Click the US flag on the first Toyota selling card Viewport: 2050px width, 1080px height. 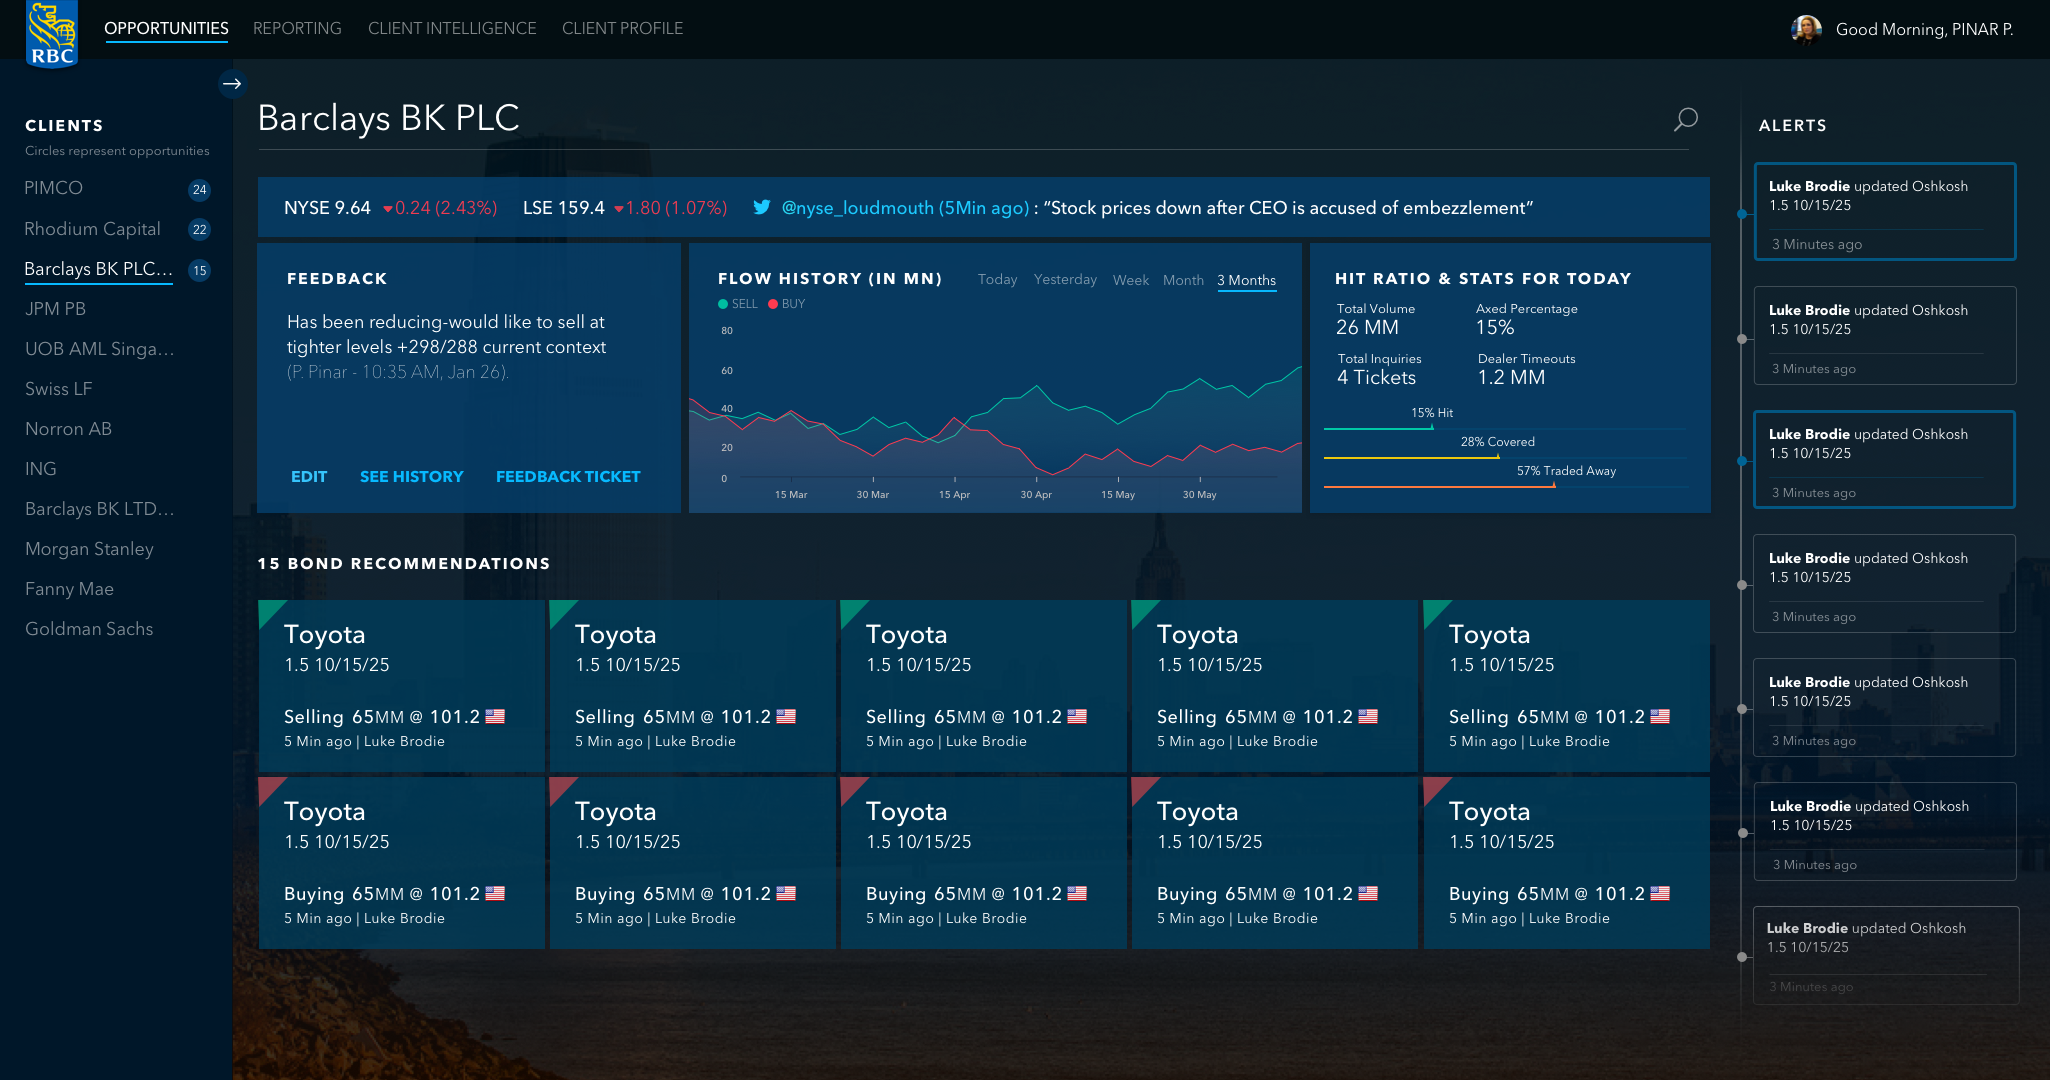point(494,716)
